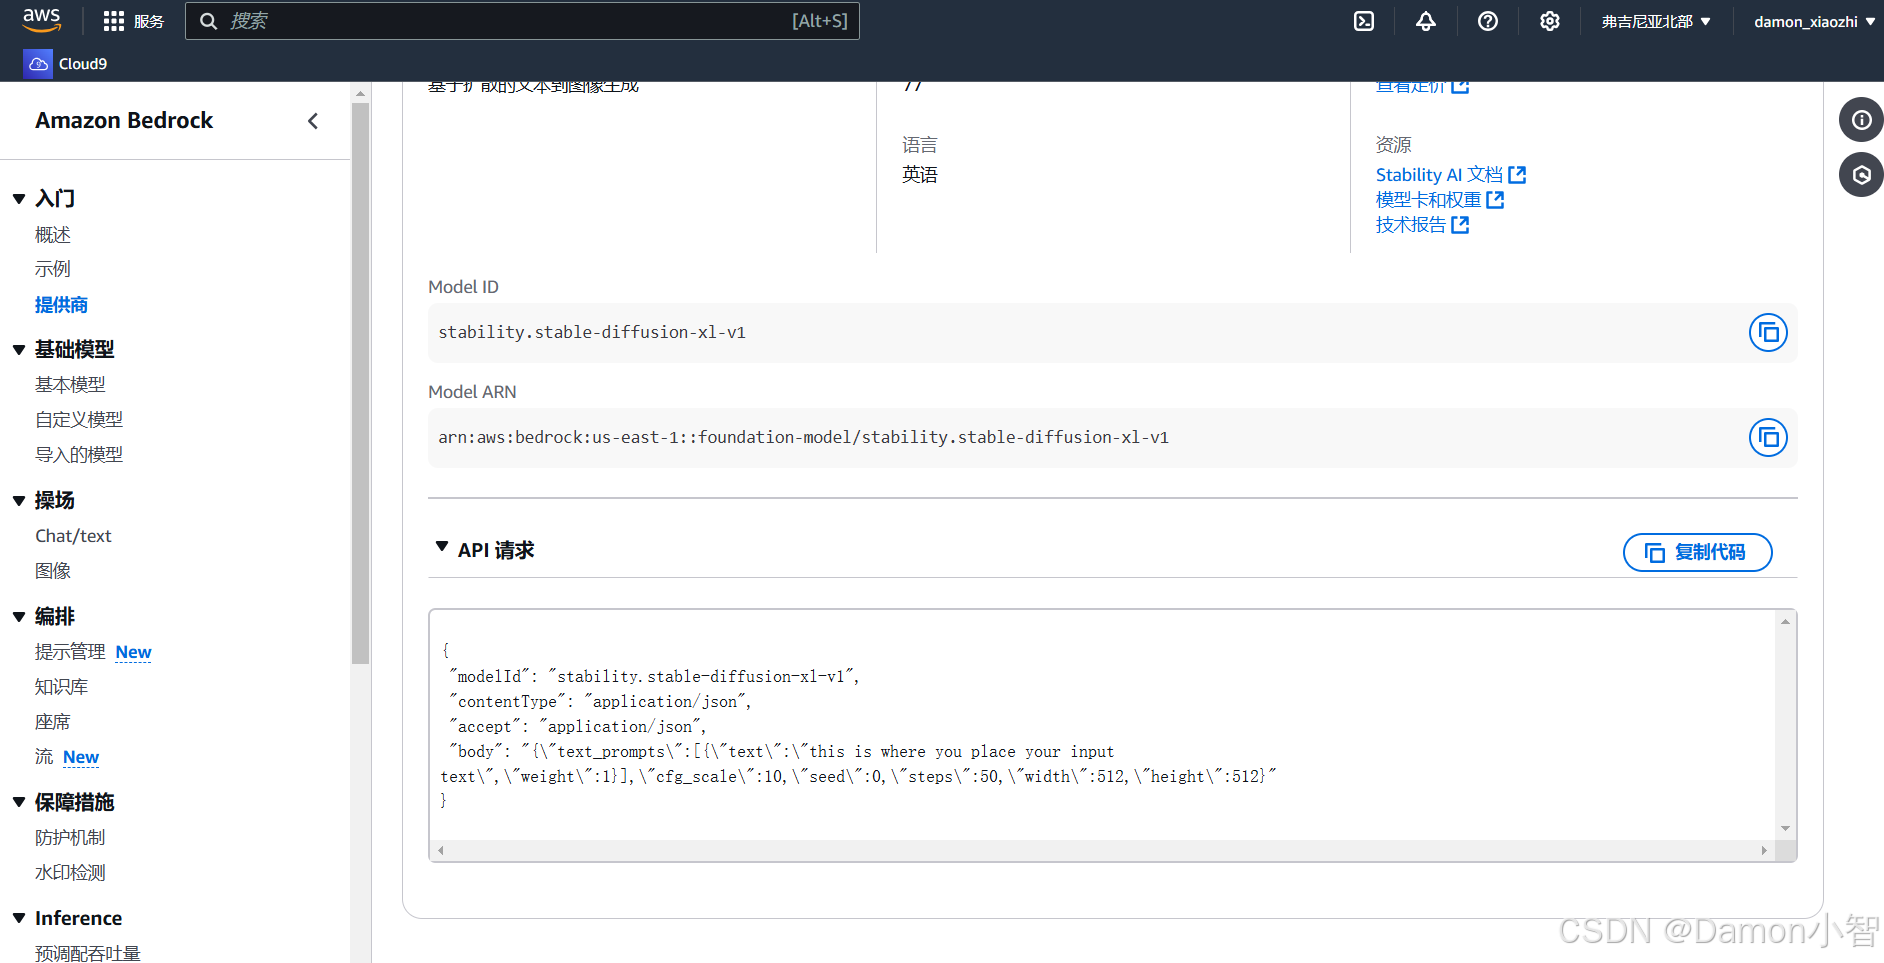Click the 服务 menu label
This screenshot has height=963, width=1884.
pos(149,21)
